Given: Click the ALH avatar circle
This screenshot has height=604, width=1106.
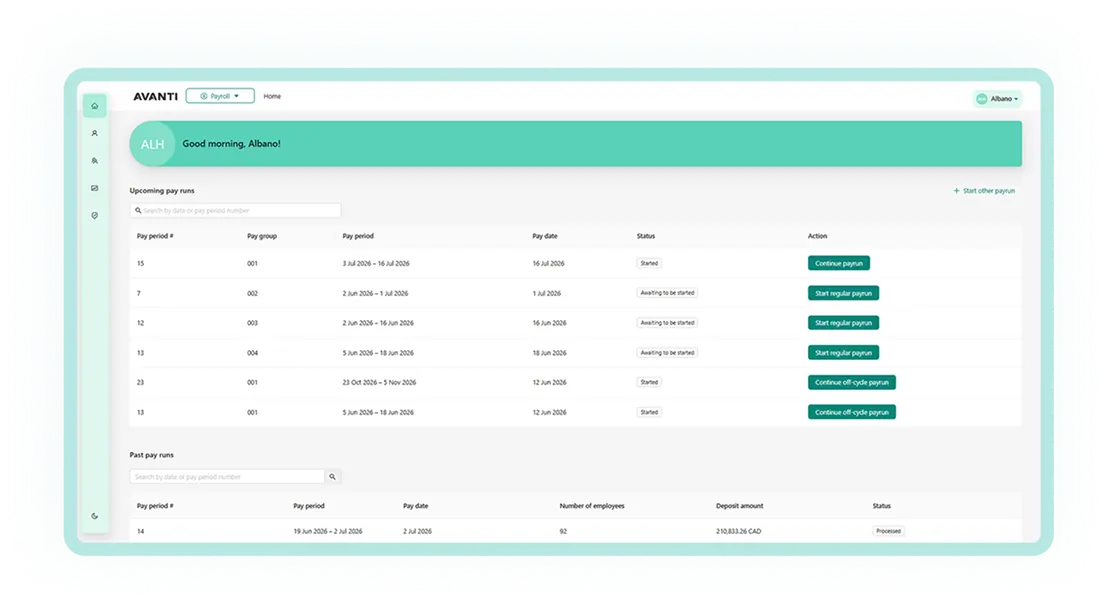Looking at the screenshot, I should (x=152, y=144).
